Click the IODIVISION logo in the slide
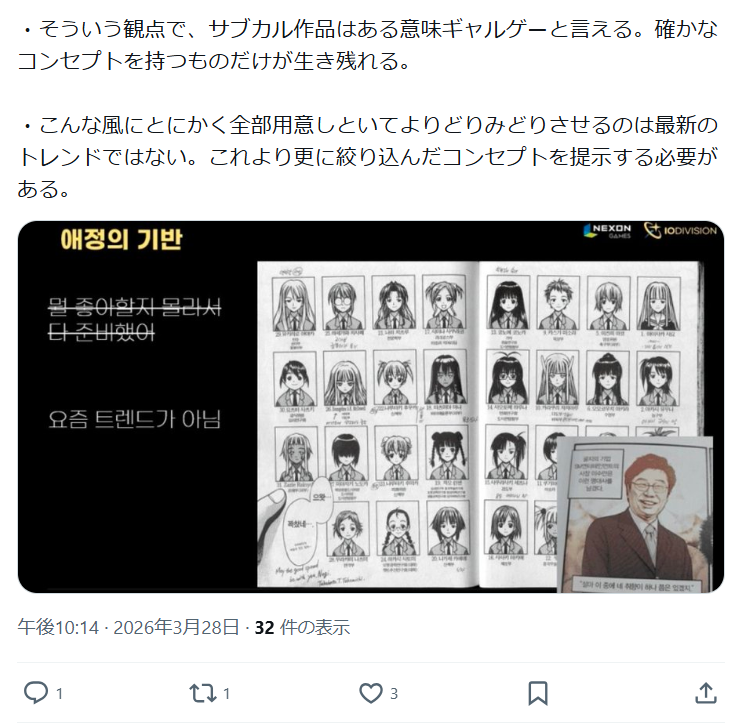The width and height of the screenshot is (740, 724). pos(680,231)
